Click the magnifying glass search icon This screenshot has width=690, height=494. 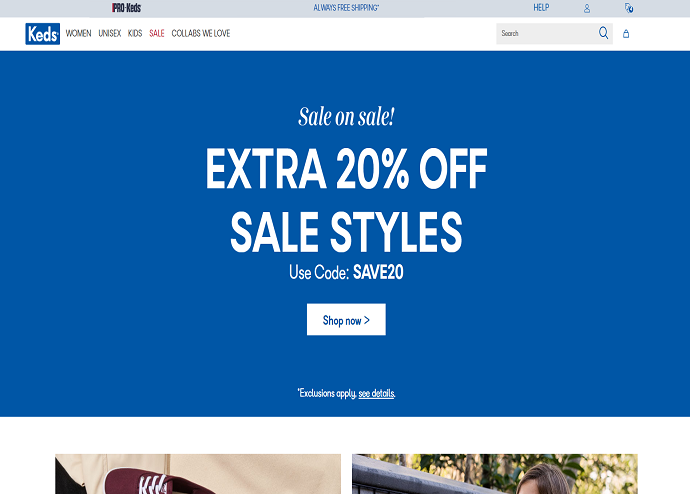coord(603,33)
